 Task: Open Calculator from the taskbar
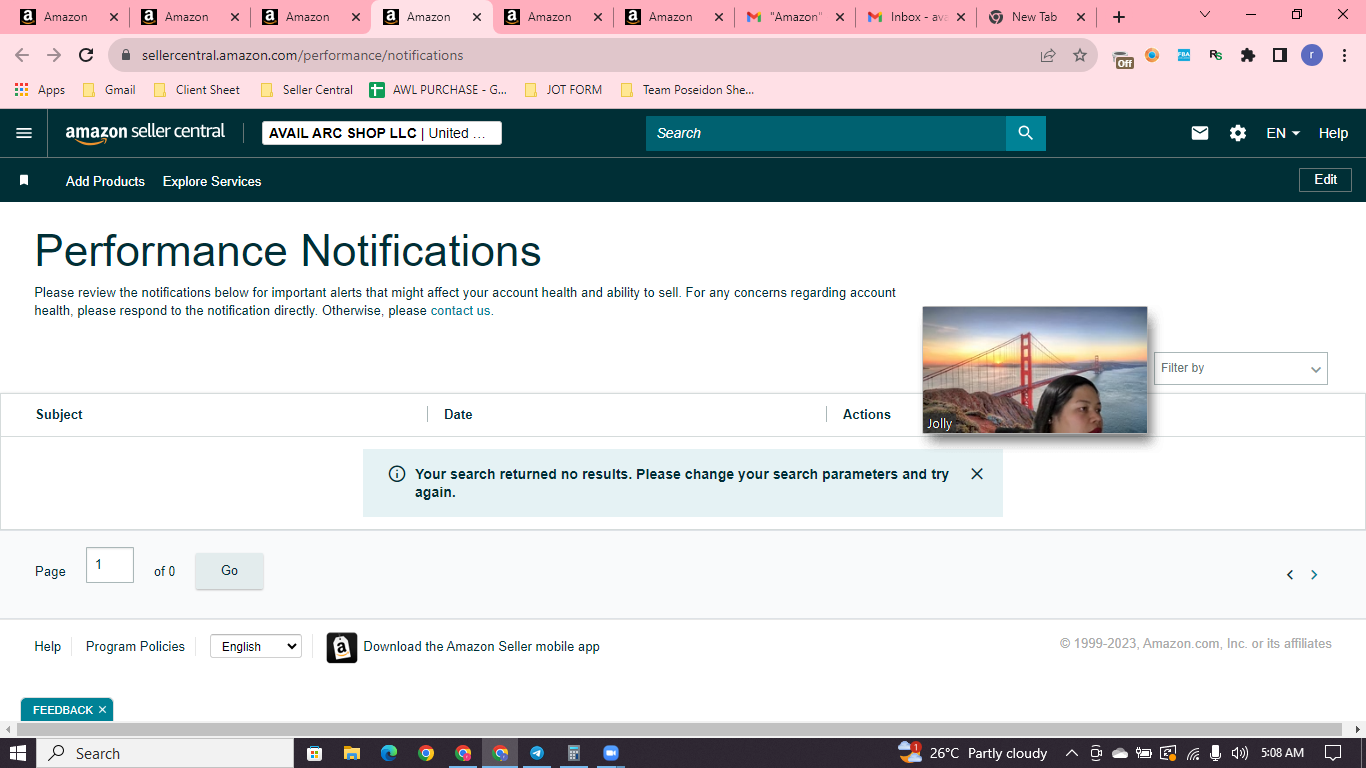[x=574, y=753]
